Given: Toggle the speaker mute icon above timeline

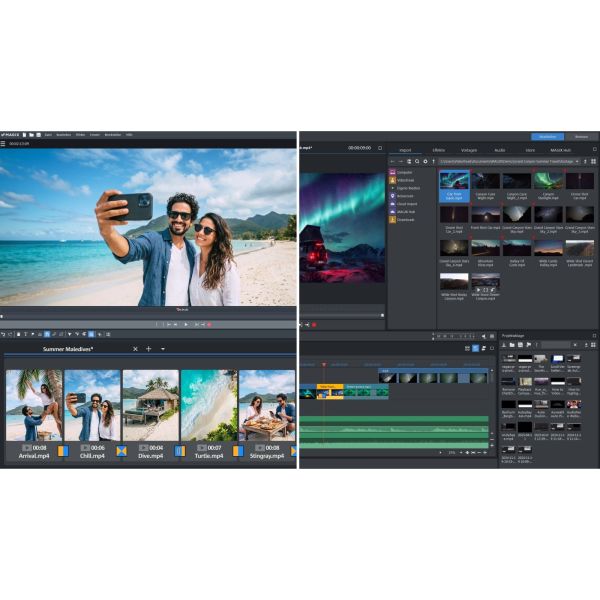Looking at the screenshot, I should pos(484,336).
